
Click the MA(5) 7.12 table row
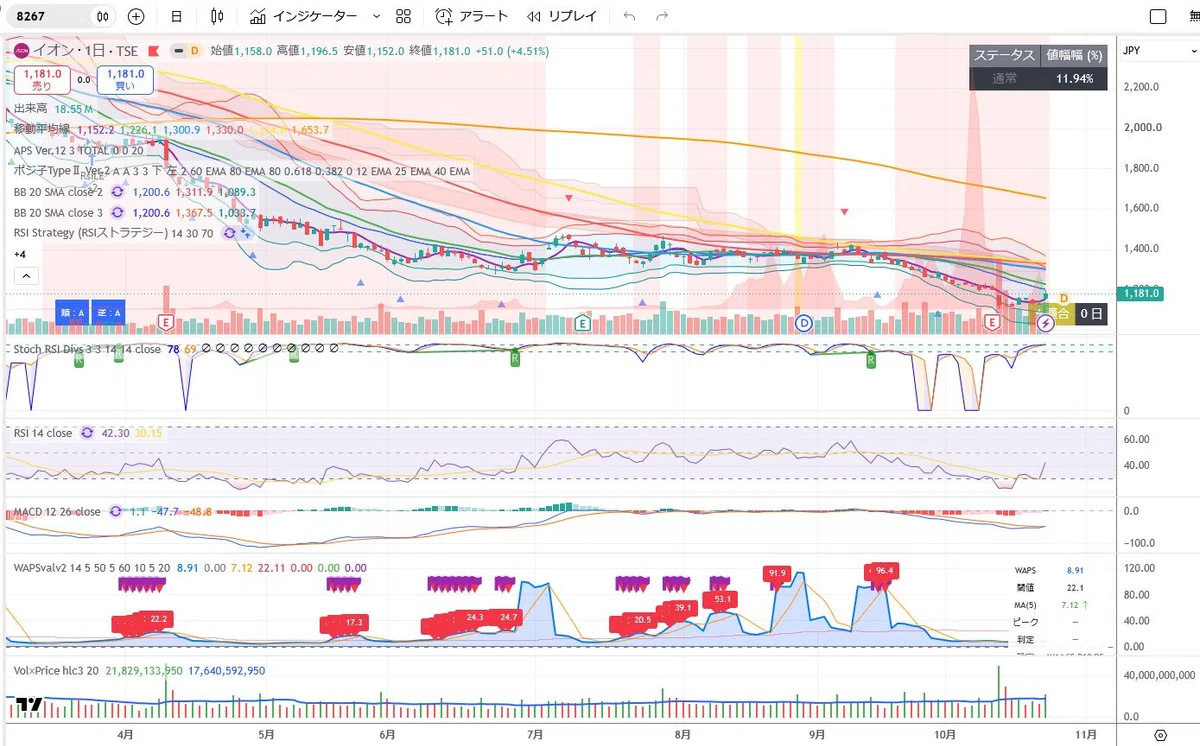click(x=1048, y=605)
